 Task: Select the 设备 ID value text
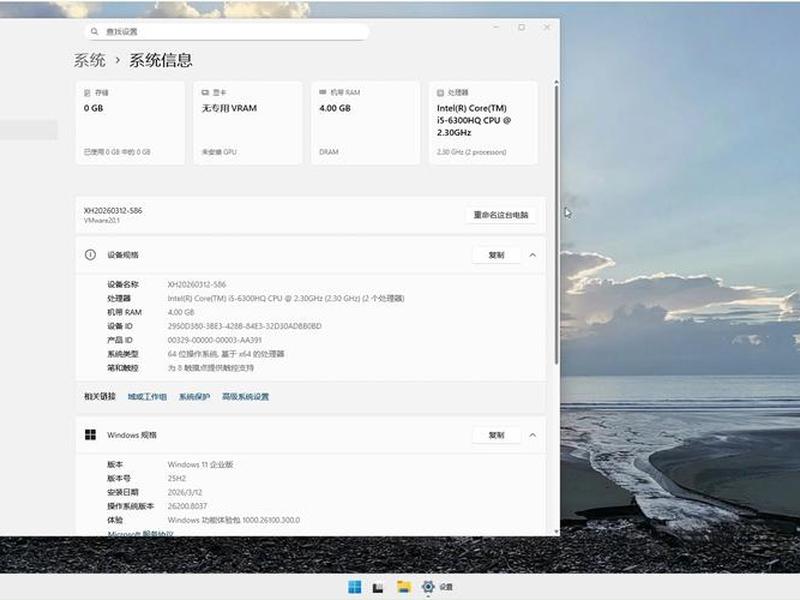pos(244,326)
